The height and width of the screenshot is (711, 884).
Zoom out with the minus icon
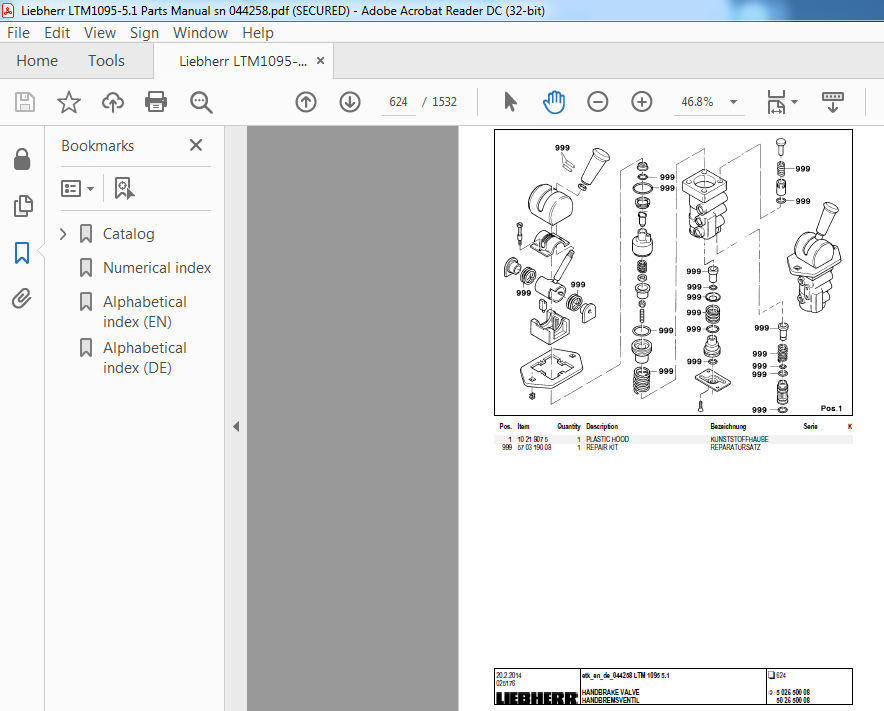[x=598, y=102]
